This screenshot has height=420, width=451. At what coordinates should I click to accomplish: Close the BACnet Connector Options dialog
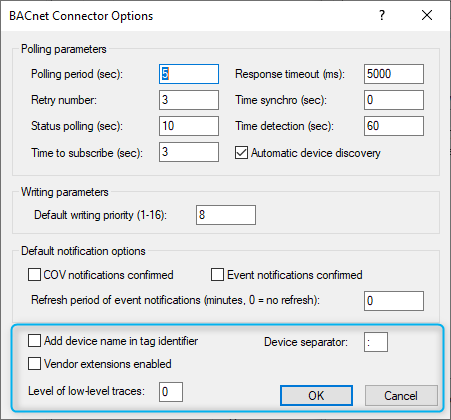[x=427, y=15]
